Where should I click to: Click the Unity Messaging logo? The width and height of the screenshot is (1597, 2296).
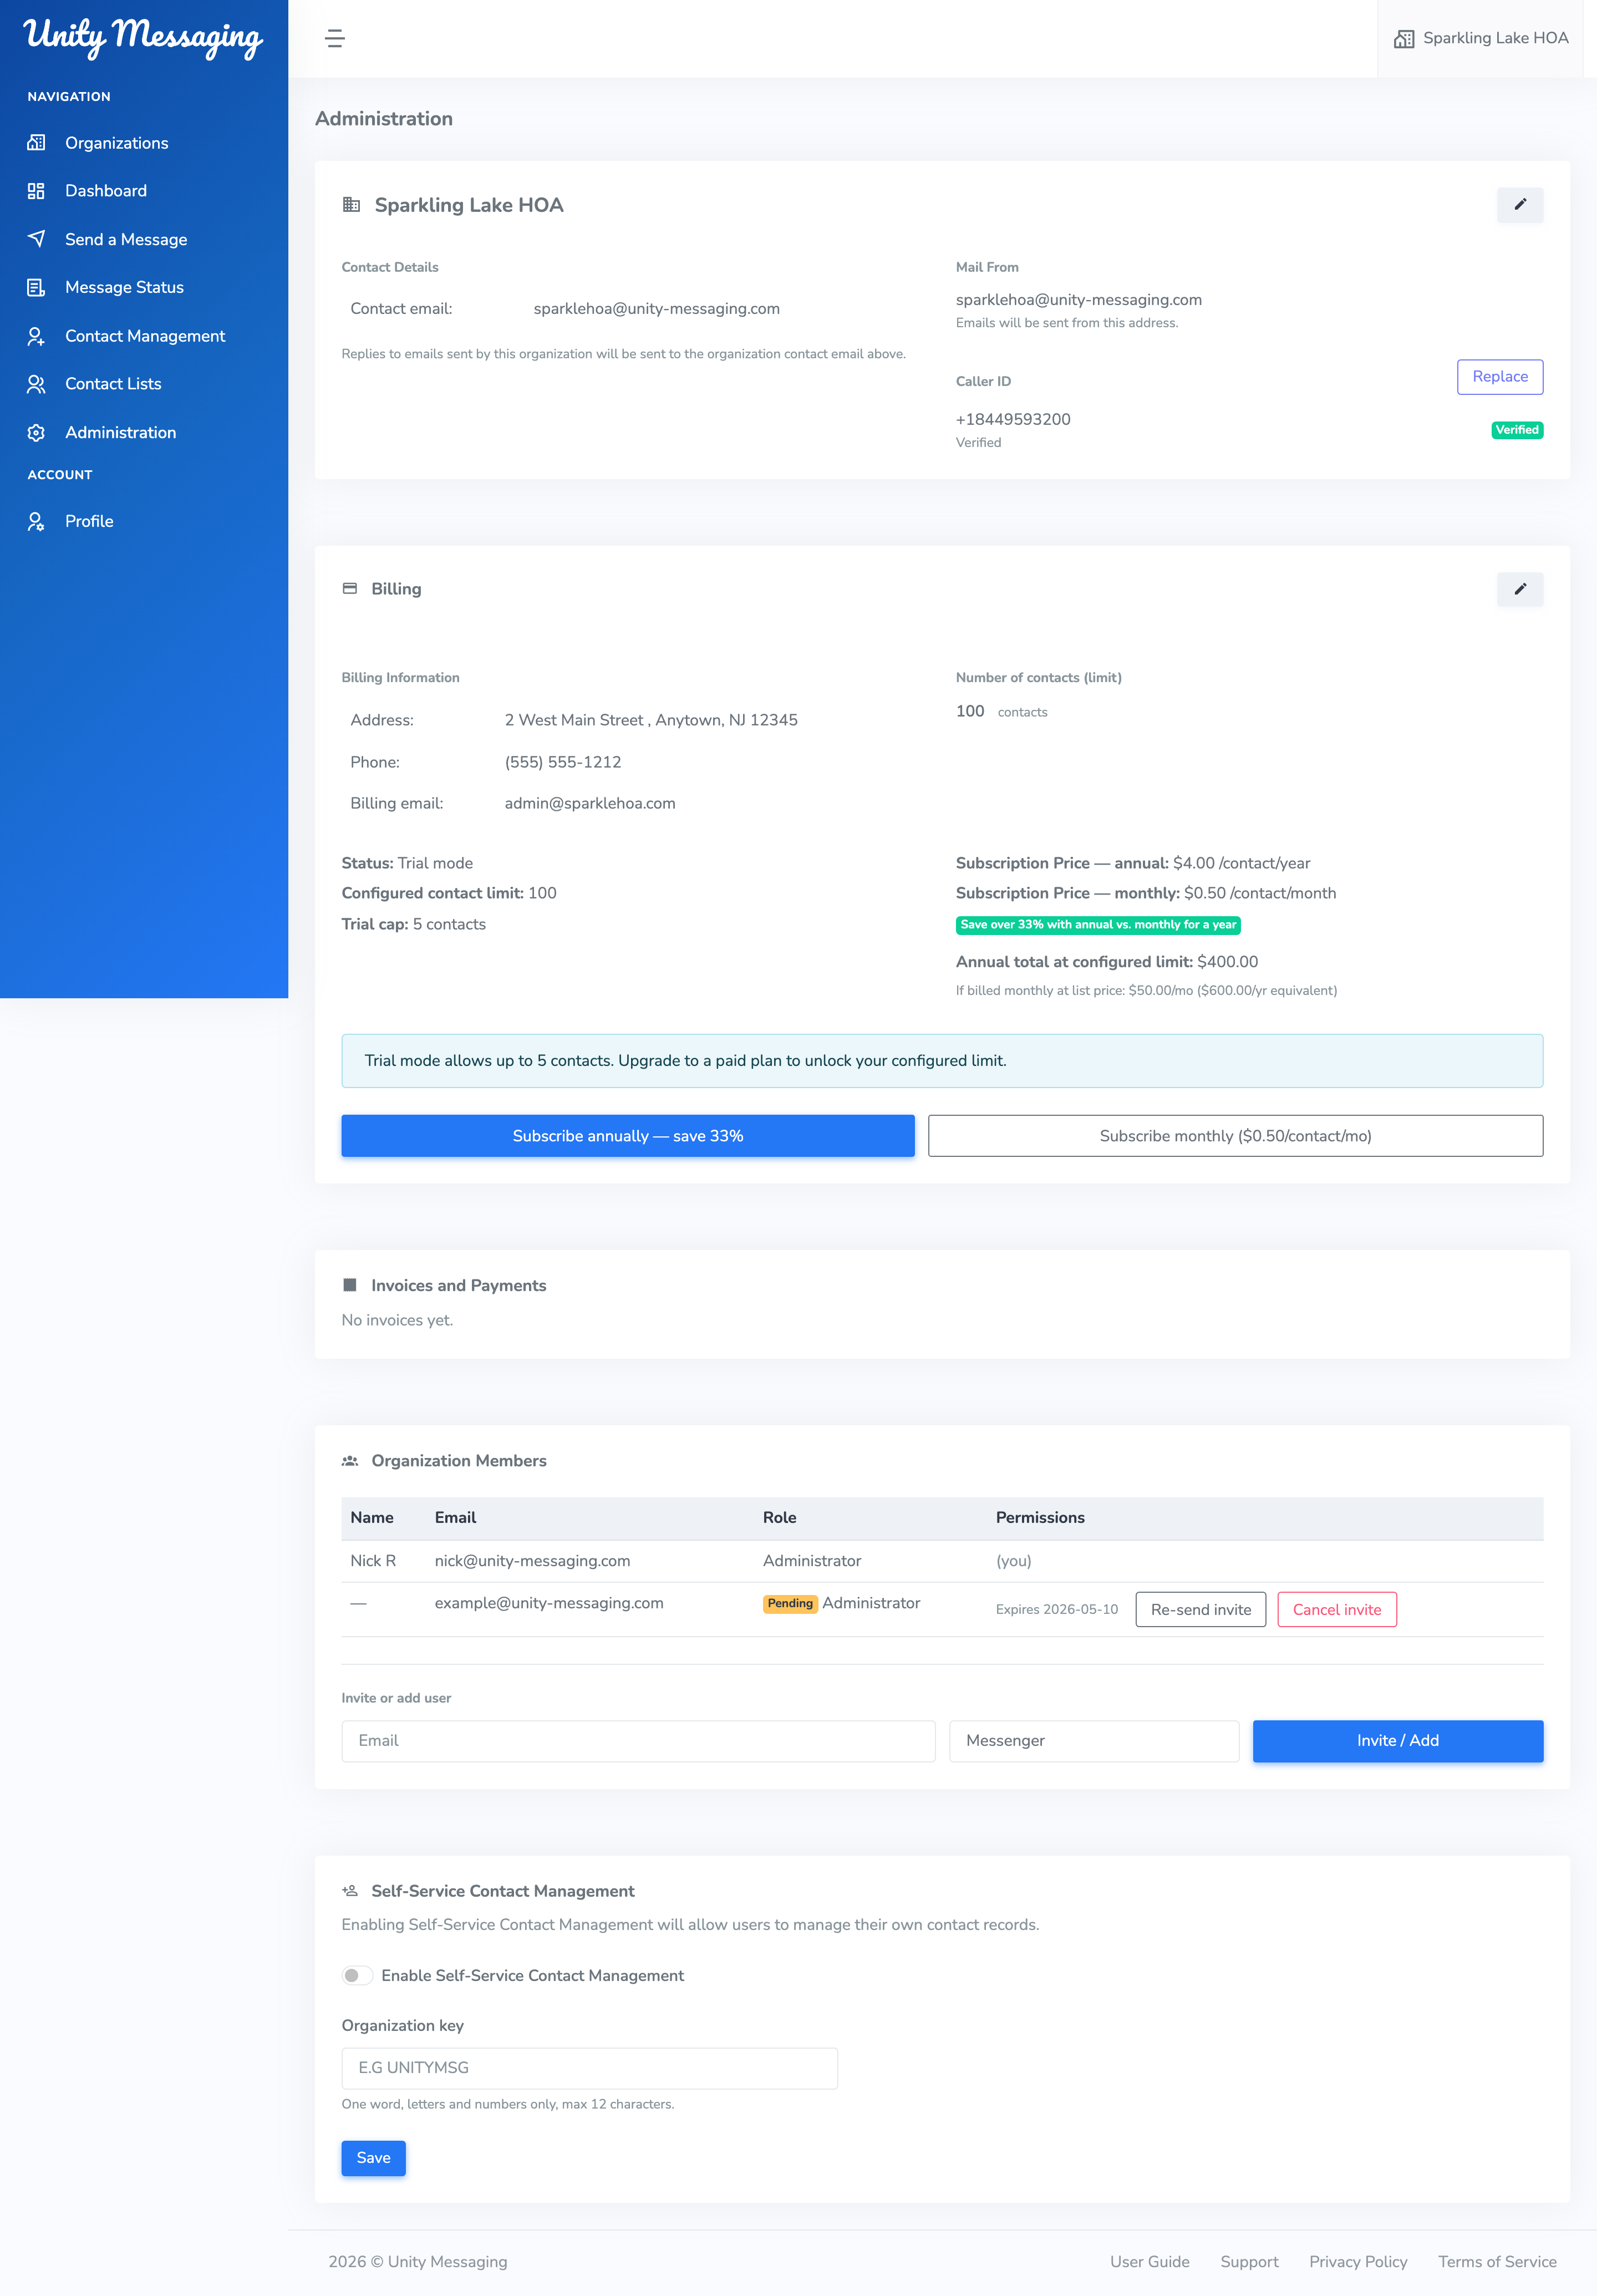143,38
